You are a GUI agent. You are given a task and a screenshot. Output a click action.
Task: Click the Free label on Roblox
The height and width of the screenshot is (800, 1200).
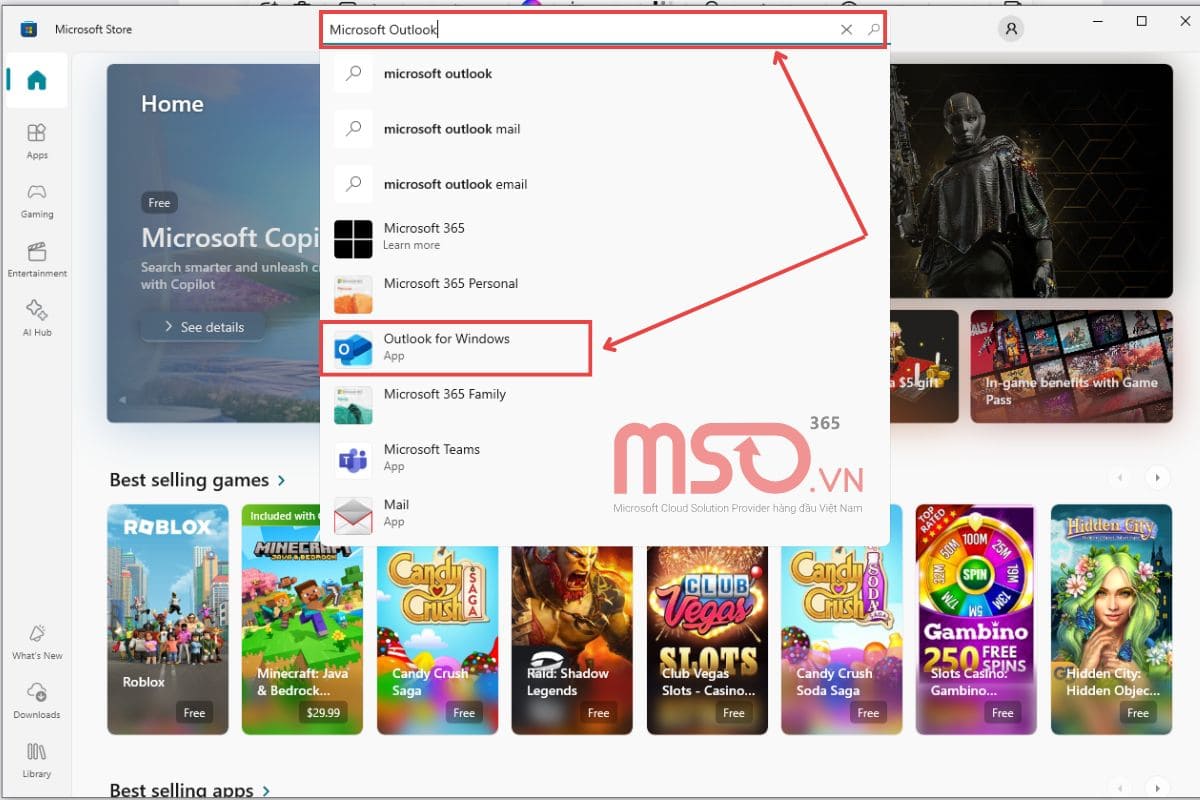194,713
